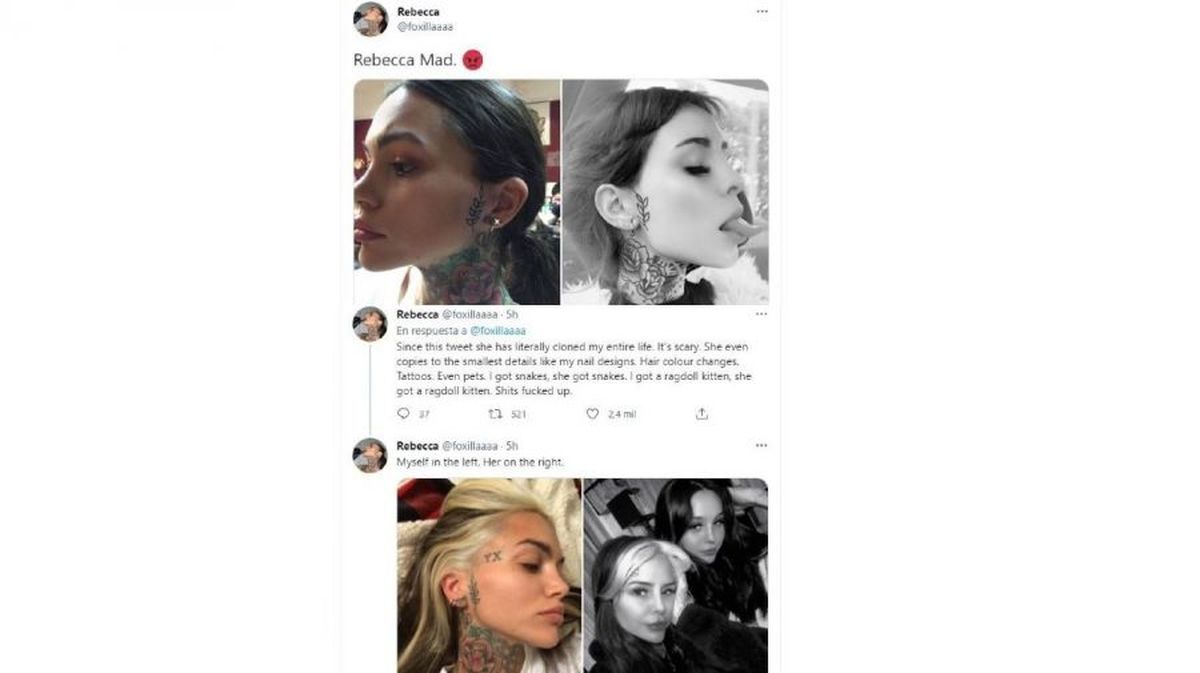Viewport: 1200px width, 673px height.
Task: Open more options on the 'Since this tweet' reply
Action: click(x=762, y=314)
